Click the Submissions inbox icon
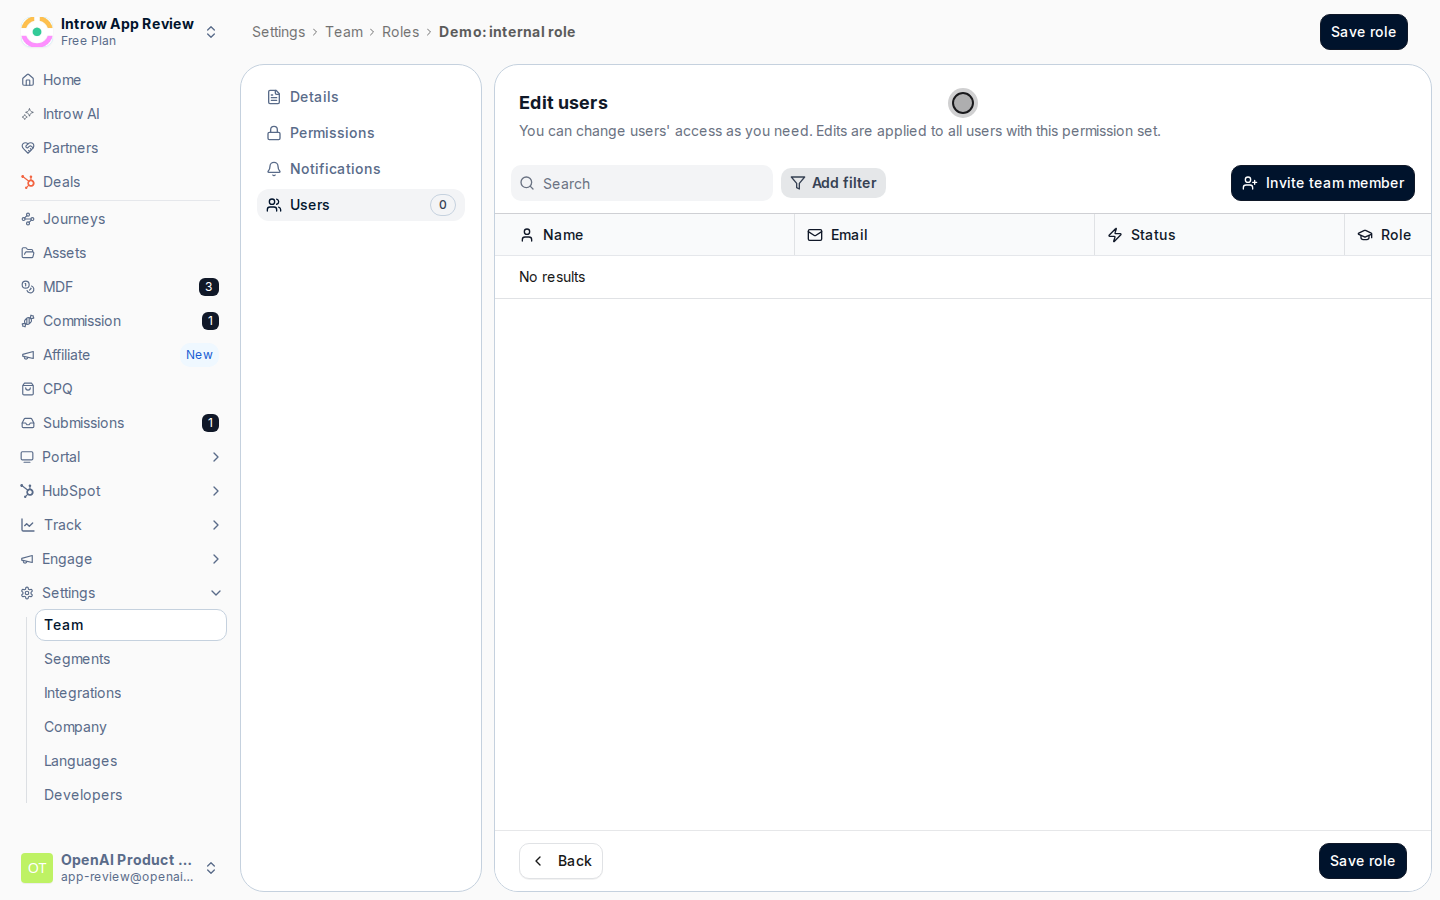 click(x=28, y=423)
